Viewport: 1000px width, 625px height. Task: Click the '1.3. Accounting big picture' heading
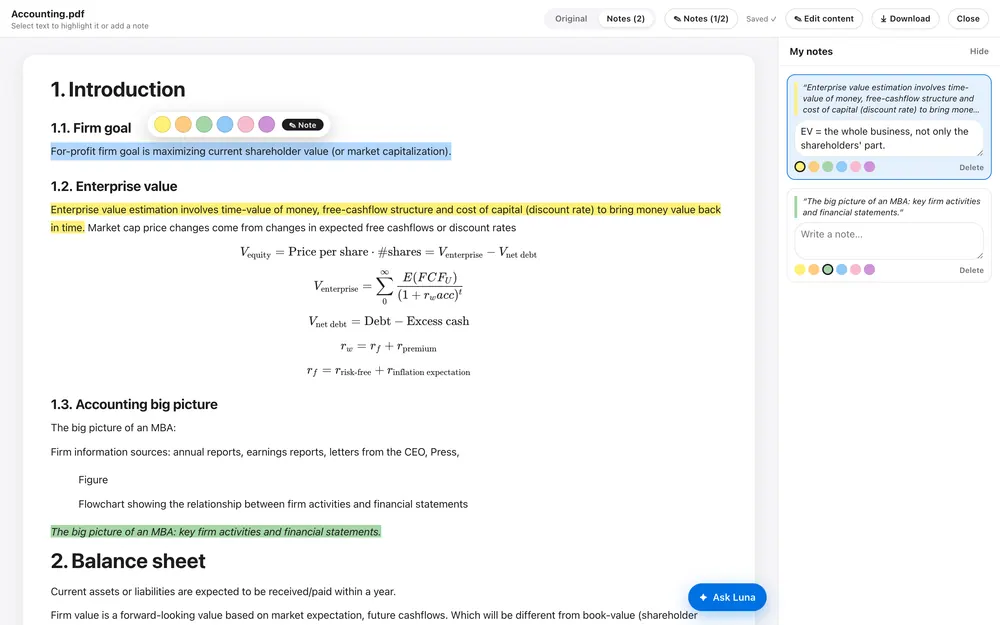[x=134, y=404]
